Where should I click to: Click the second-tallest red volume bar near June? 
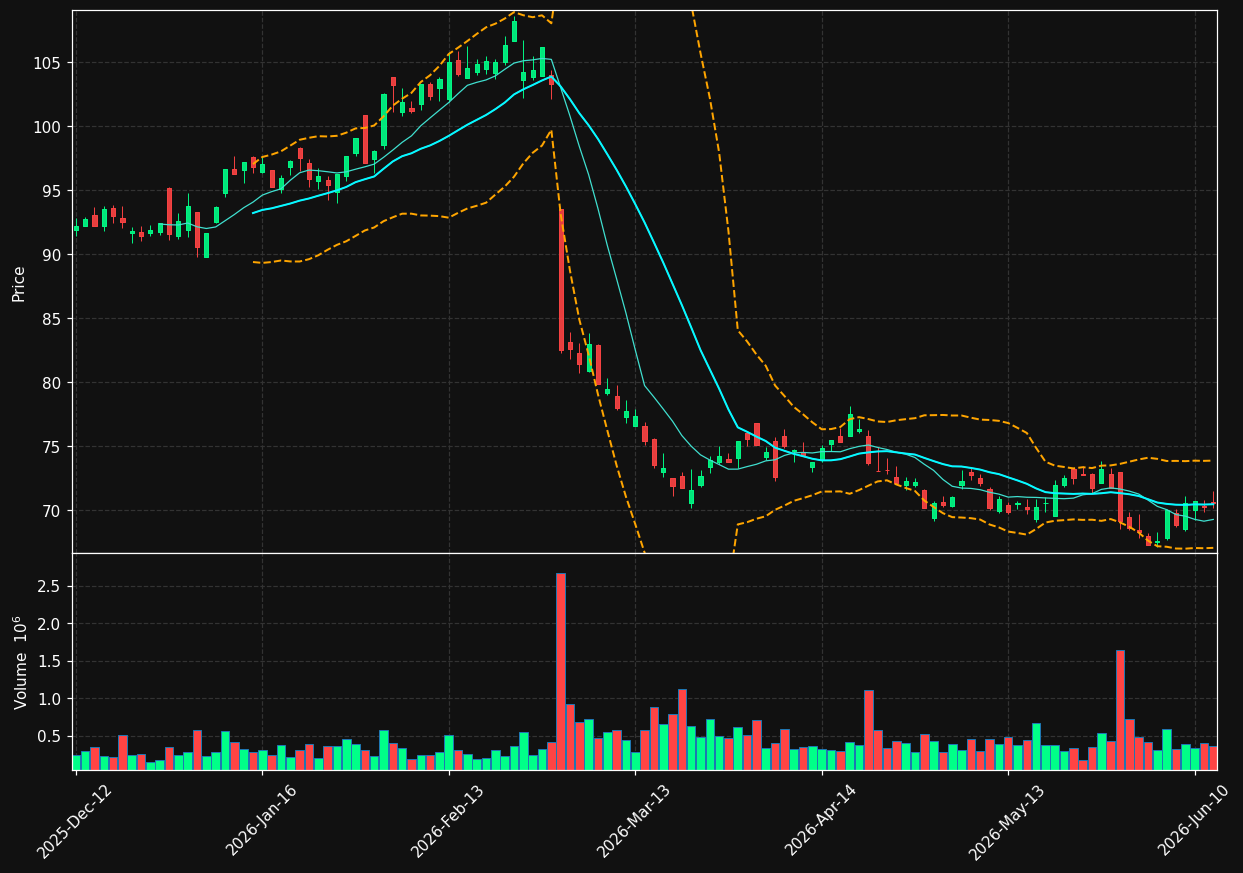point(1120,710)
